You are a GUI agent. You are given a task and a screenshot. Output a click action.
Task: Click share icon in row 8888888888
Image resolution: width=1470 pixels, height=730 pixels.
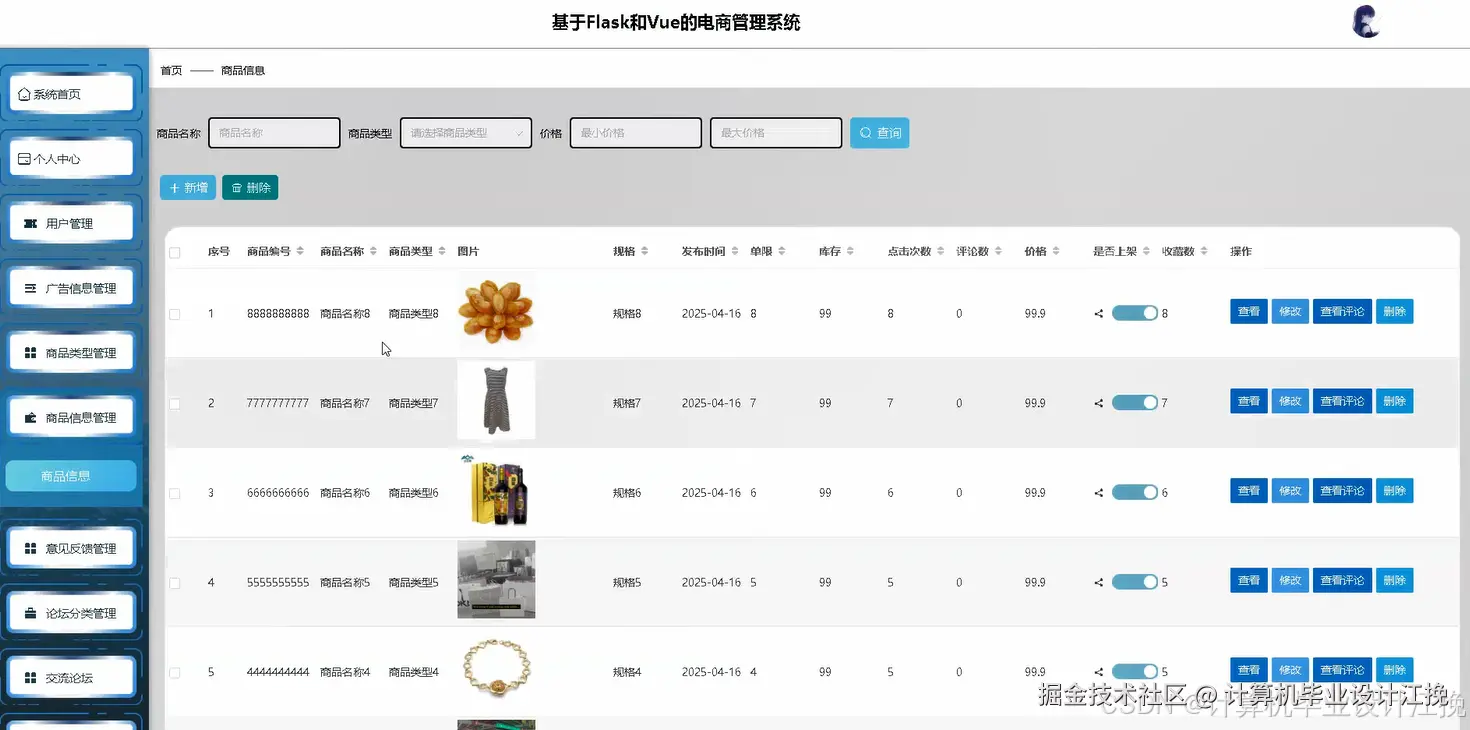tap(1099, 313)
